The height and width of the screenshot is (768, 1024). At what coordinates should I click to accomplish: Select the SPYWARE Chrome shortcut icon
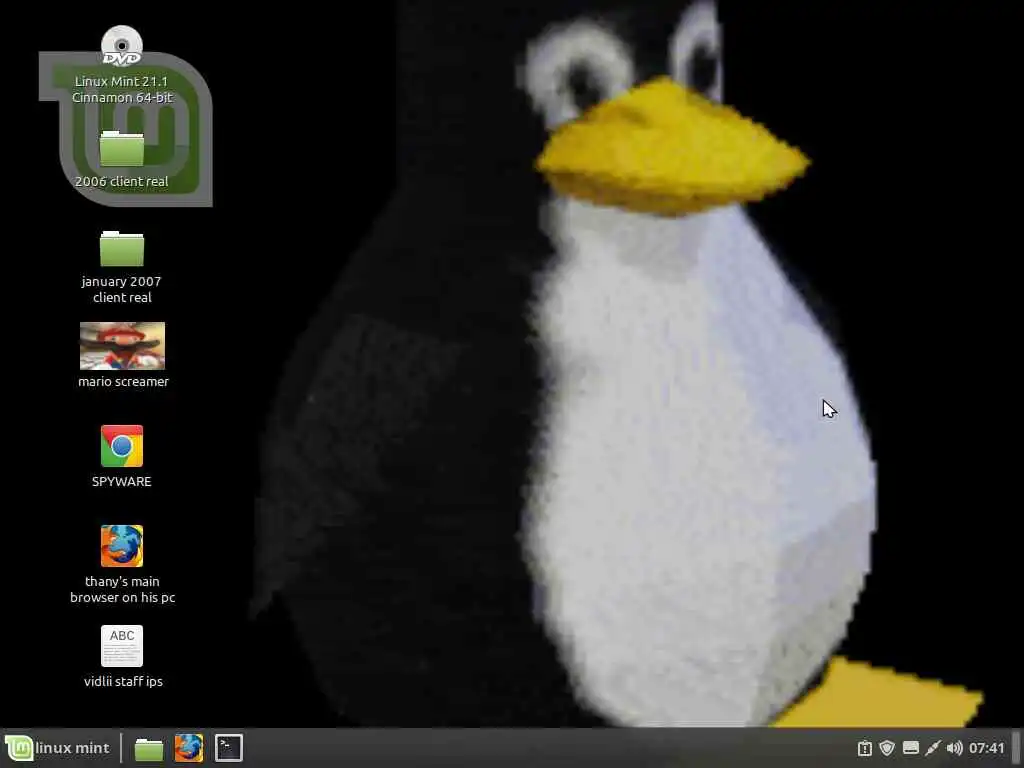pos(121,446)
